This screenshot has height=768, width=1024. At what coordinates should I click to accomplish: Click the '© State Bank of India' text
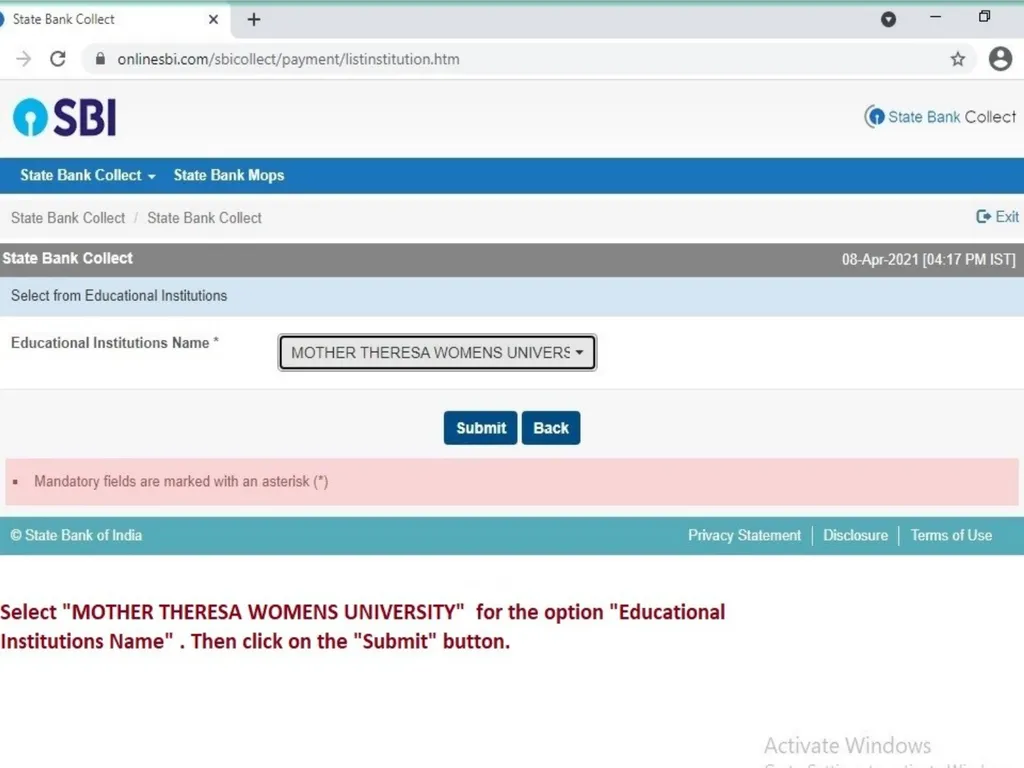pos(76,536)
